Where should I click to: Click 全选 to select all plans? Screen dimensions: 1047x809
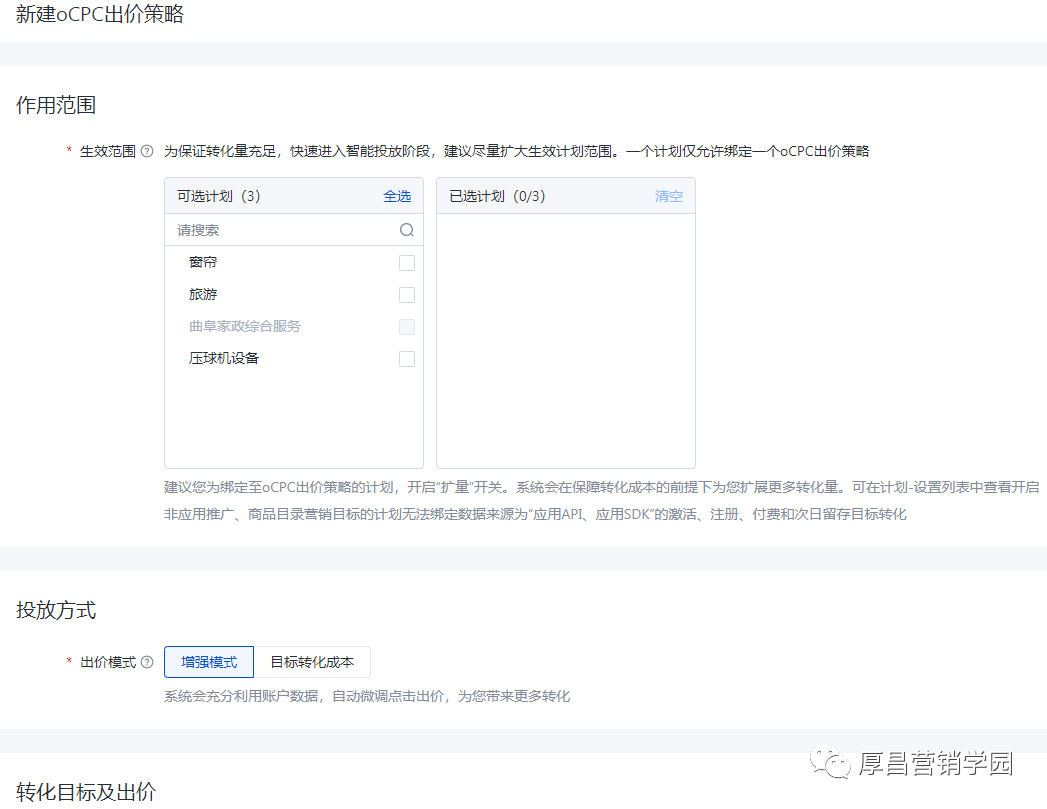coord(397,196)
